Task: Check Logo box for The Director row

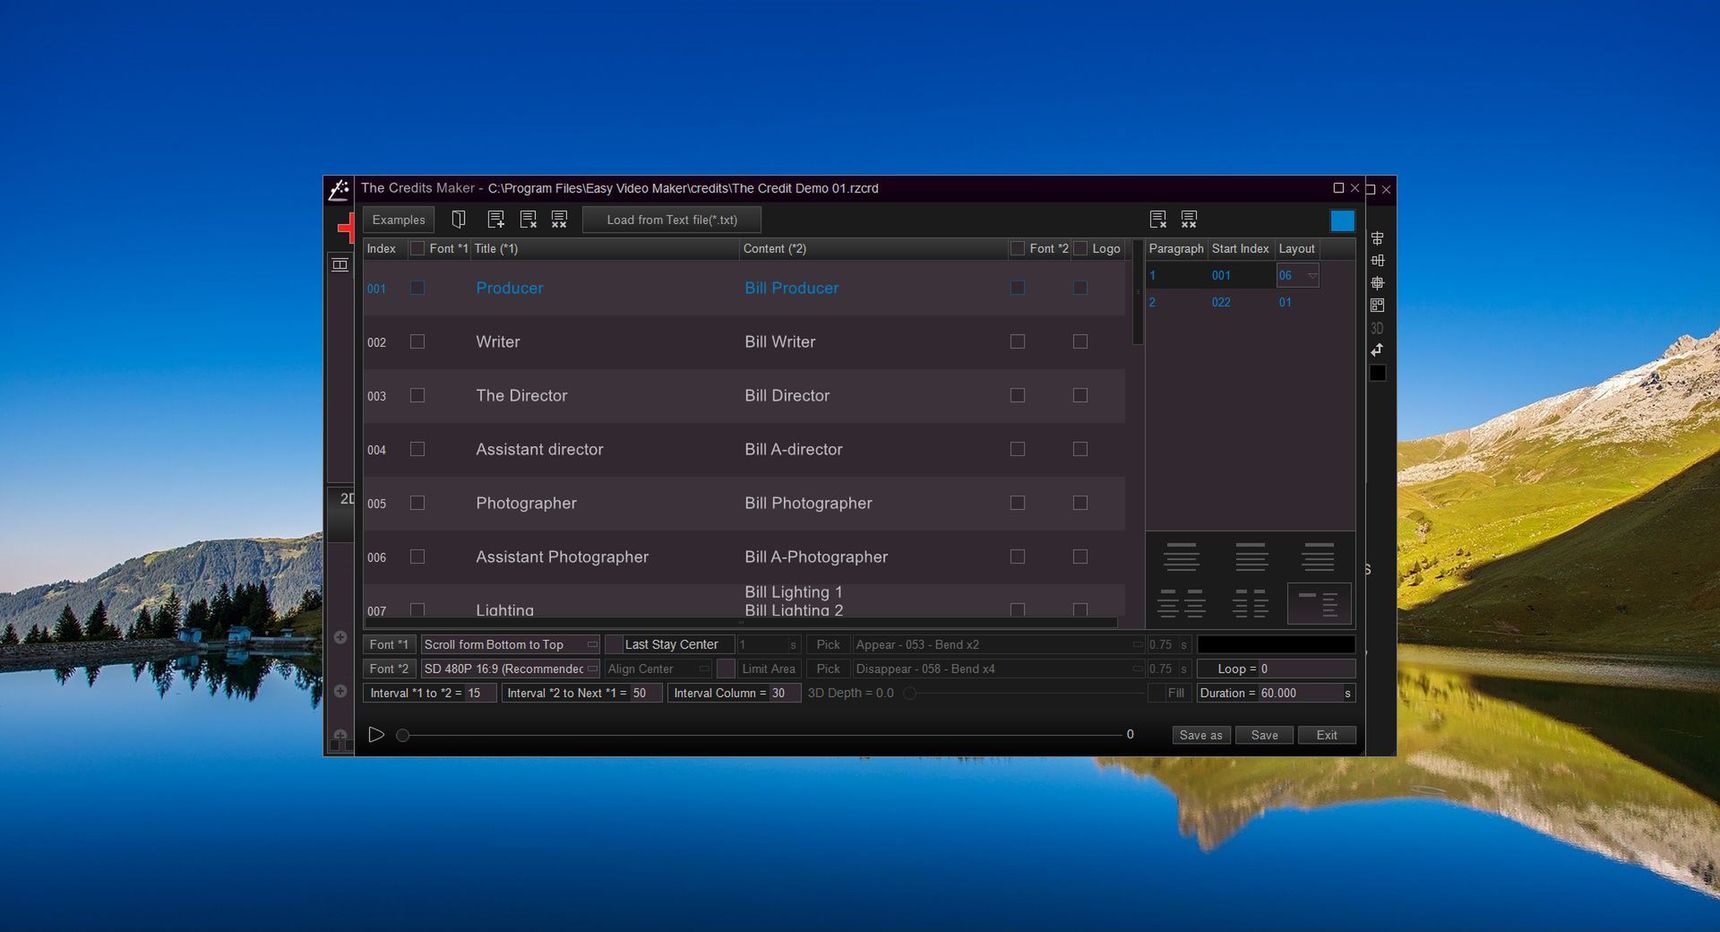Action: pyautogui.click(x=1080, y=395)
